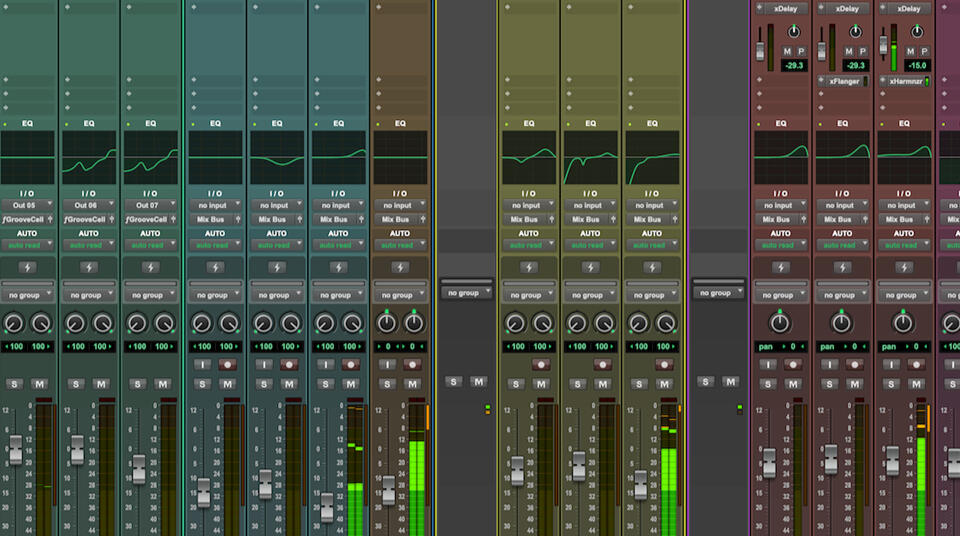Image resolution: width=960 pixels, height=536 pixels.
Task: Click left pan knob on Out 05 track
Action: point(14,323)
